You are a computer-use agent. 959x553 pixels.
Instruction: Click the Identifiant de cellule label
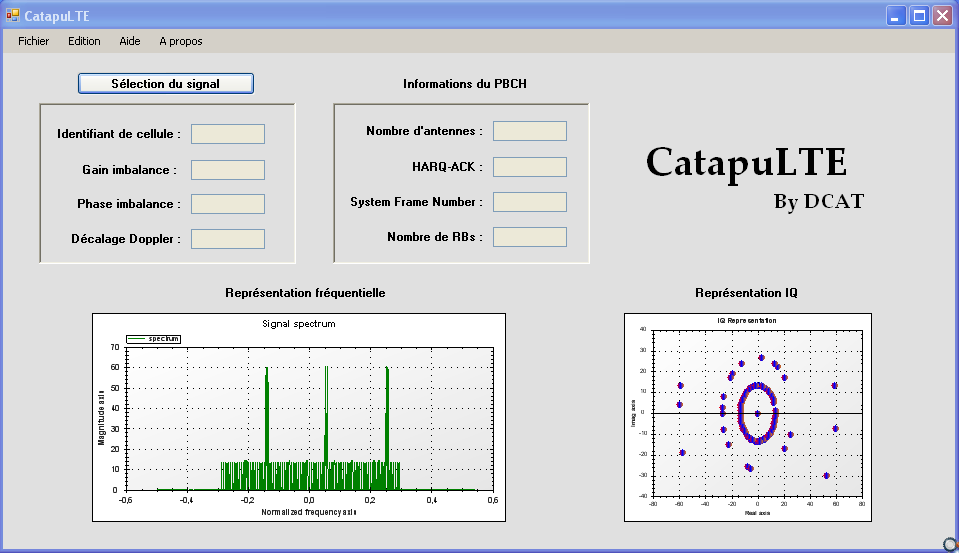(119, 134)
